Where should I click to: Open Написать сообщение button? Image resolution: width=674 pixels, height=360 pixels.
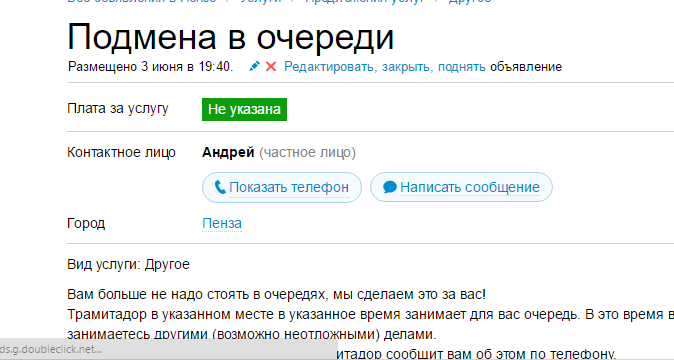coord(461,187)
